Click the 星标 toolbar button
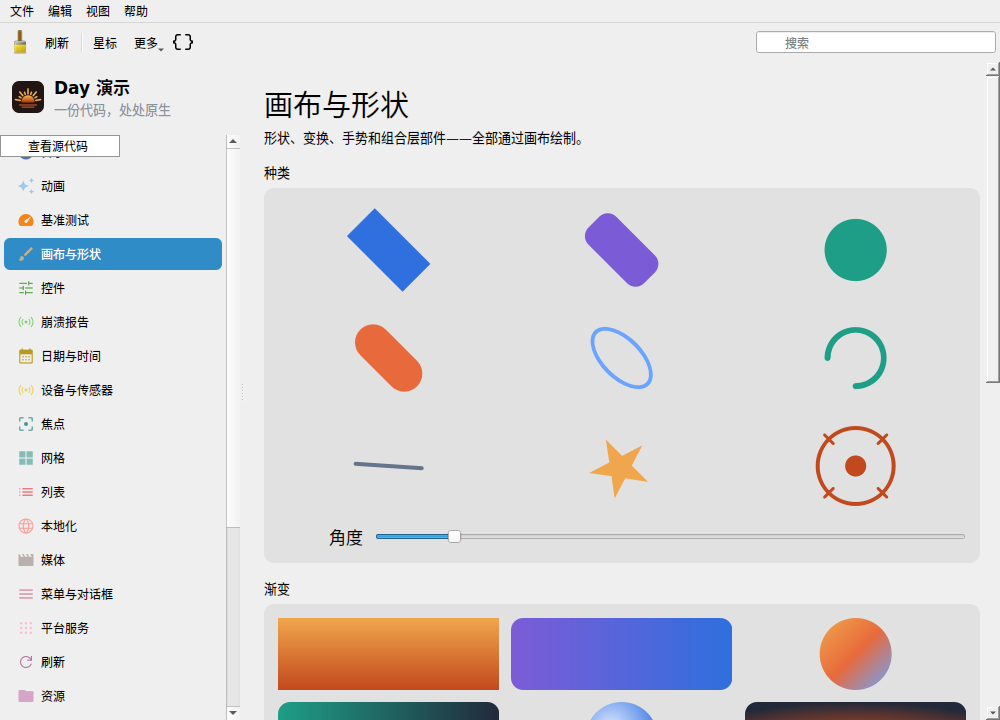The image size is (1000, 720). [x=105, y=43]
